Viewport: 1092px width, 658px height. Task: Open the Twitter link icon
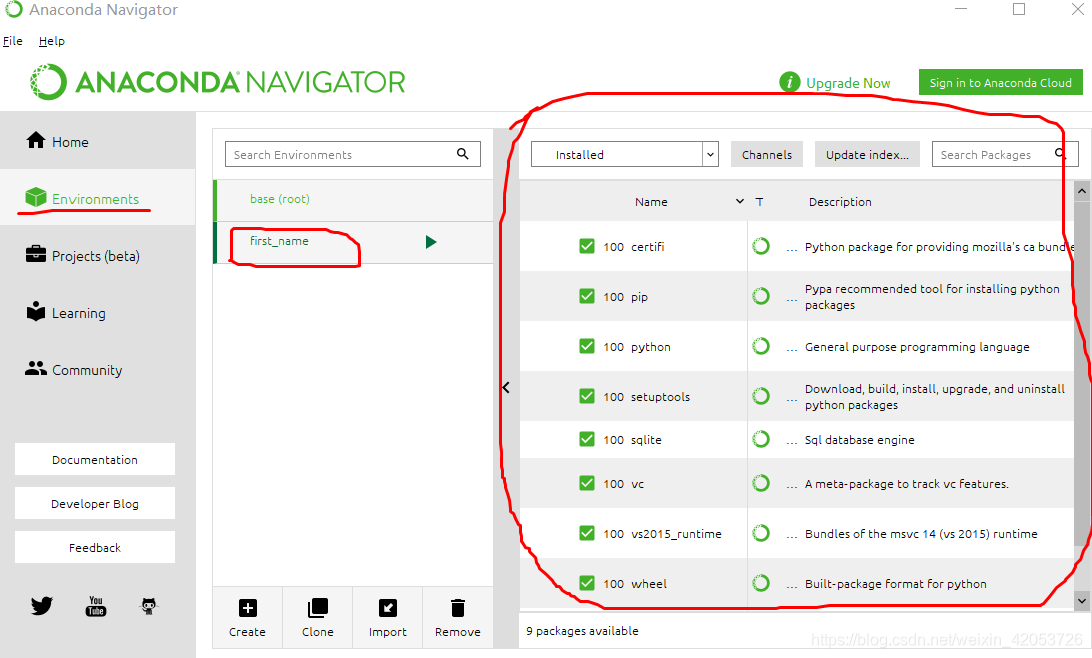tap(42, 605)
